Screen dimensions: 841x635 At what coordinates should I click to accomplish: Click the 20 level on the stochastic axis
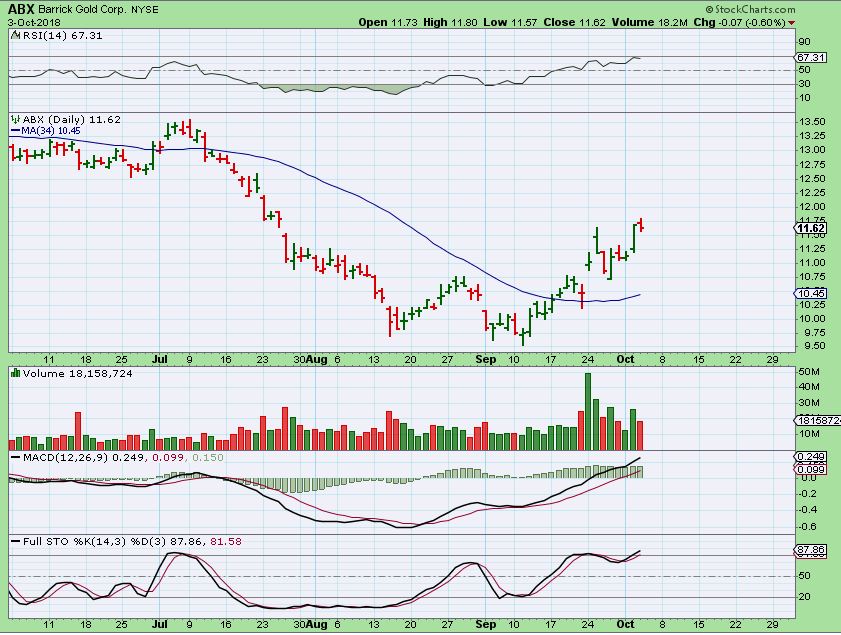tap(805, 597)
